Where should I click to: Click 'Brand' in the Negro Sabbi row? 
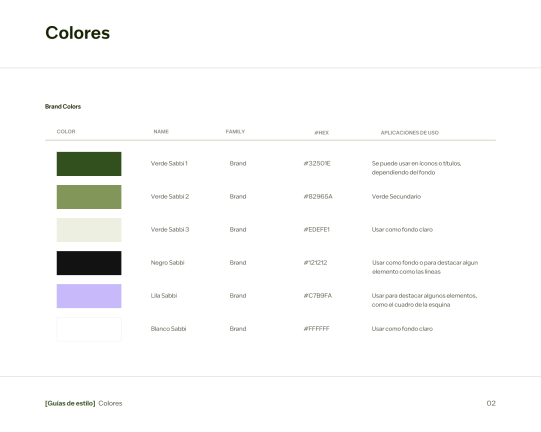coord(238,263)
